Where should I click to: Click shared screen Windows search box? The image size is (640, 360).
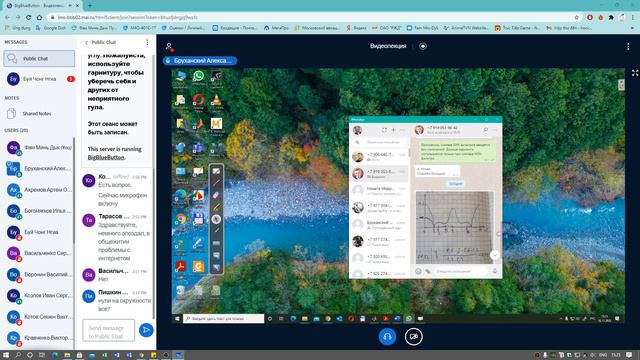223,318
